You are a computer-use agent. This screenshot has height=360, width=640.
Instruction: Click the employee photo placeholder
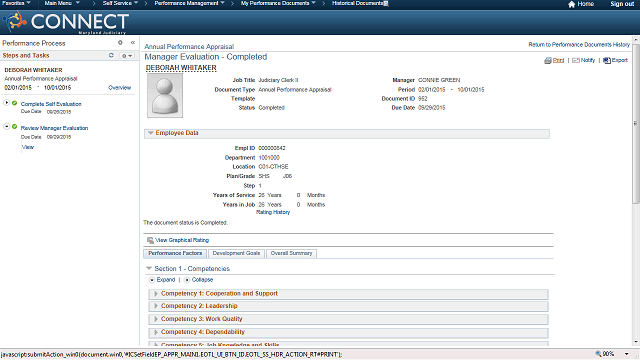click(165, 96)
